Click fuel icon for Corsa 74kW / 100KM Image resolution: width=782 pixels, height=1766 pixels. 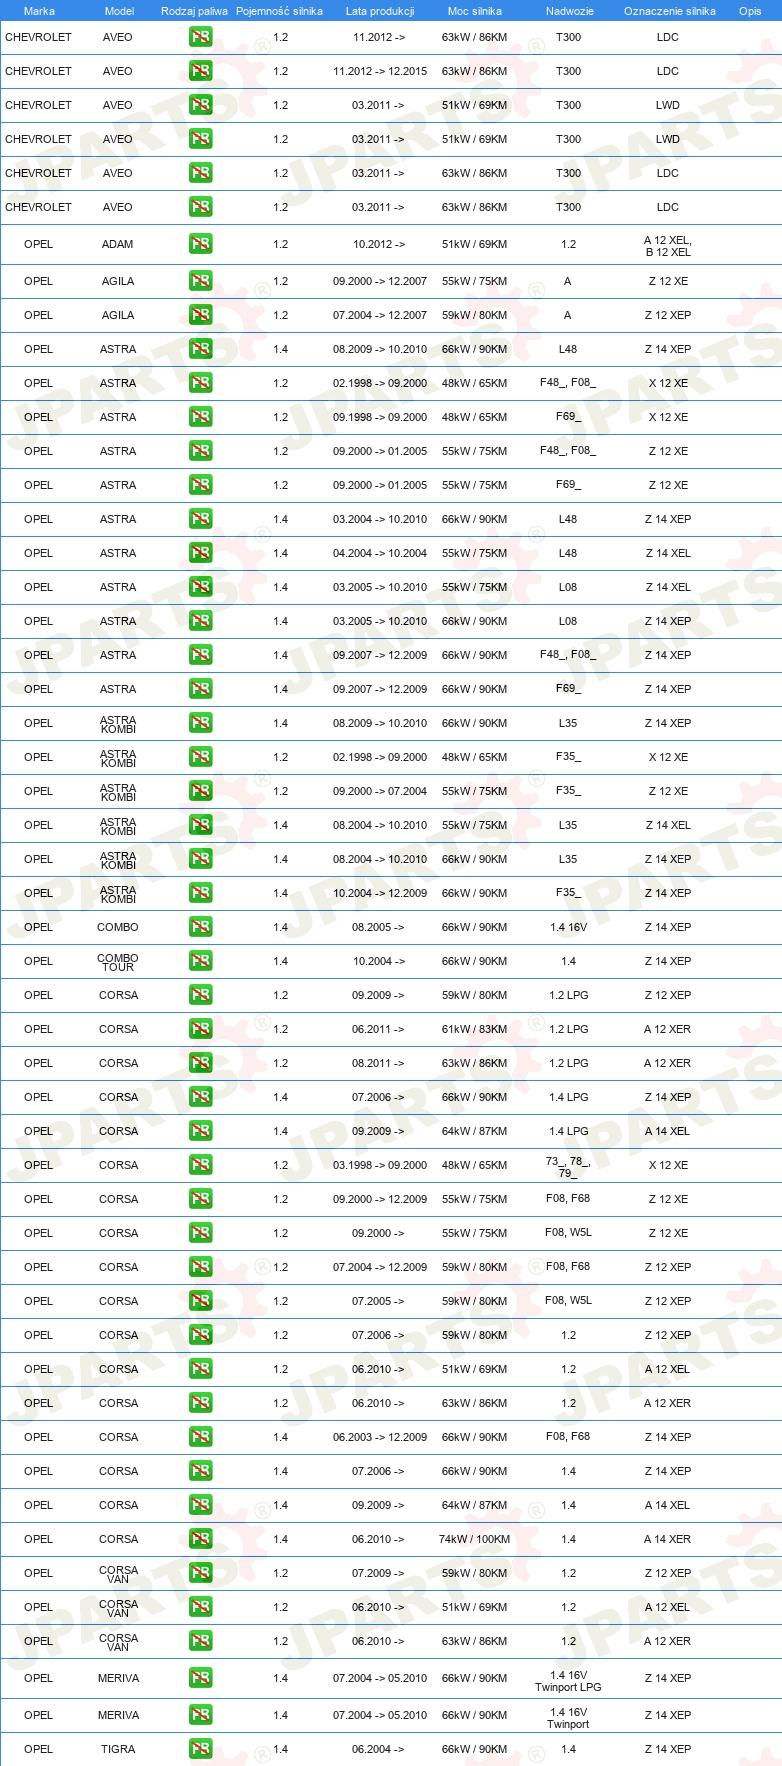(x=201, y=1539)
